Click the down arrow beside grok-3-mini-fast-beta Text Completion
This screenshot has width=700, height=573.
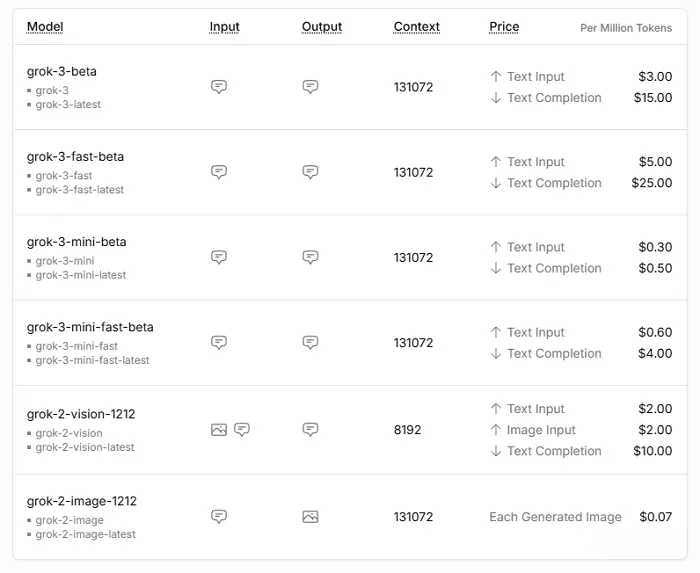496,353
